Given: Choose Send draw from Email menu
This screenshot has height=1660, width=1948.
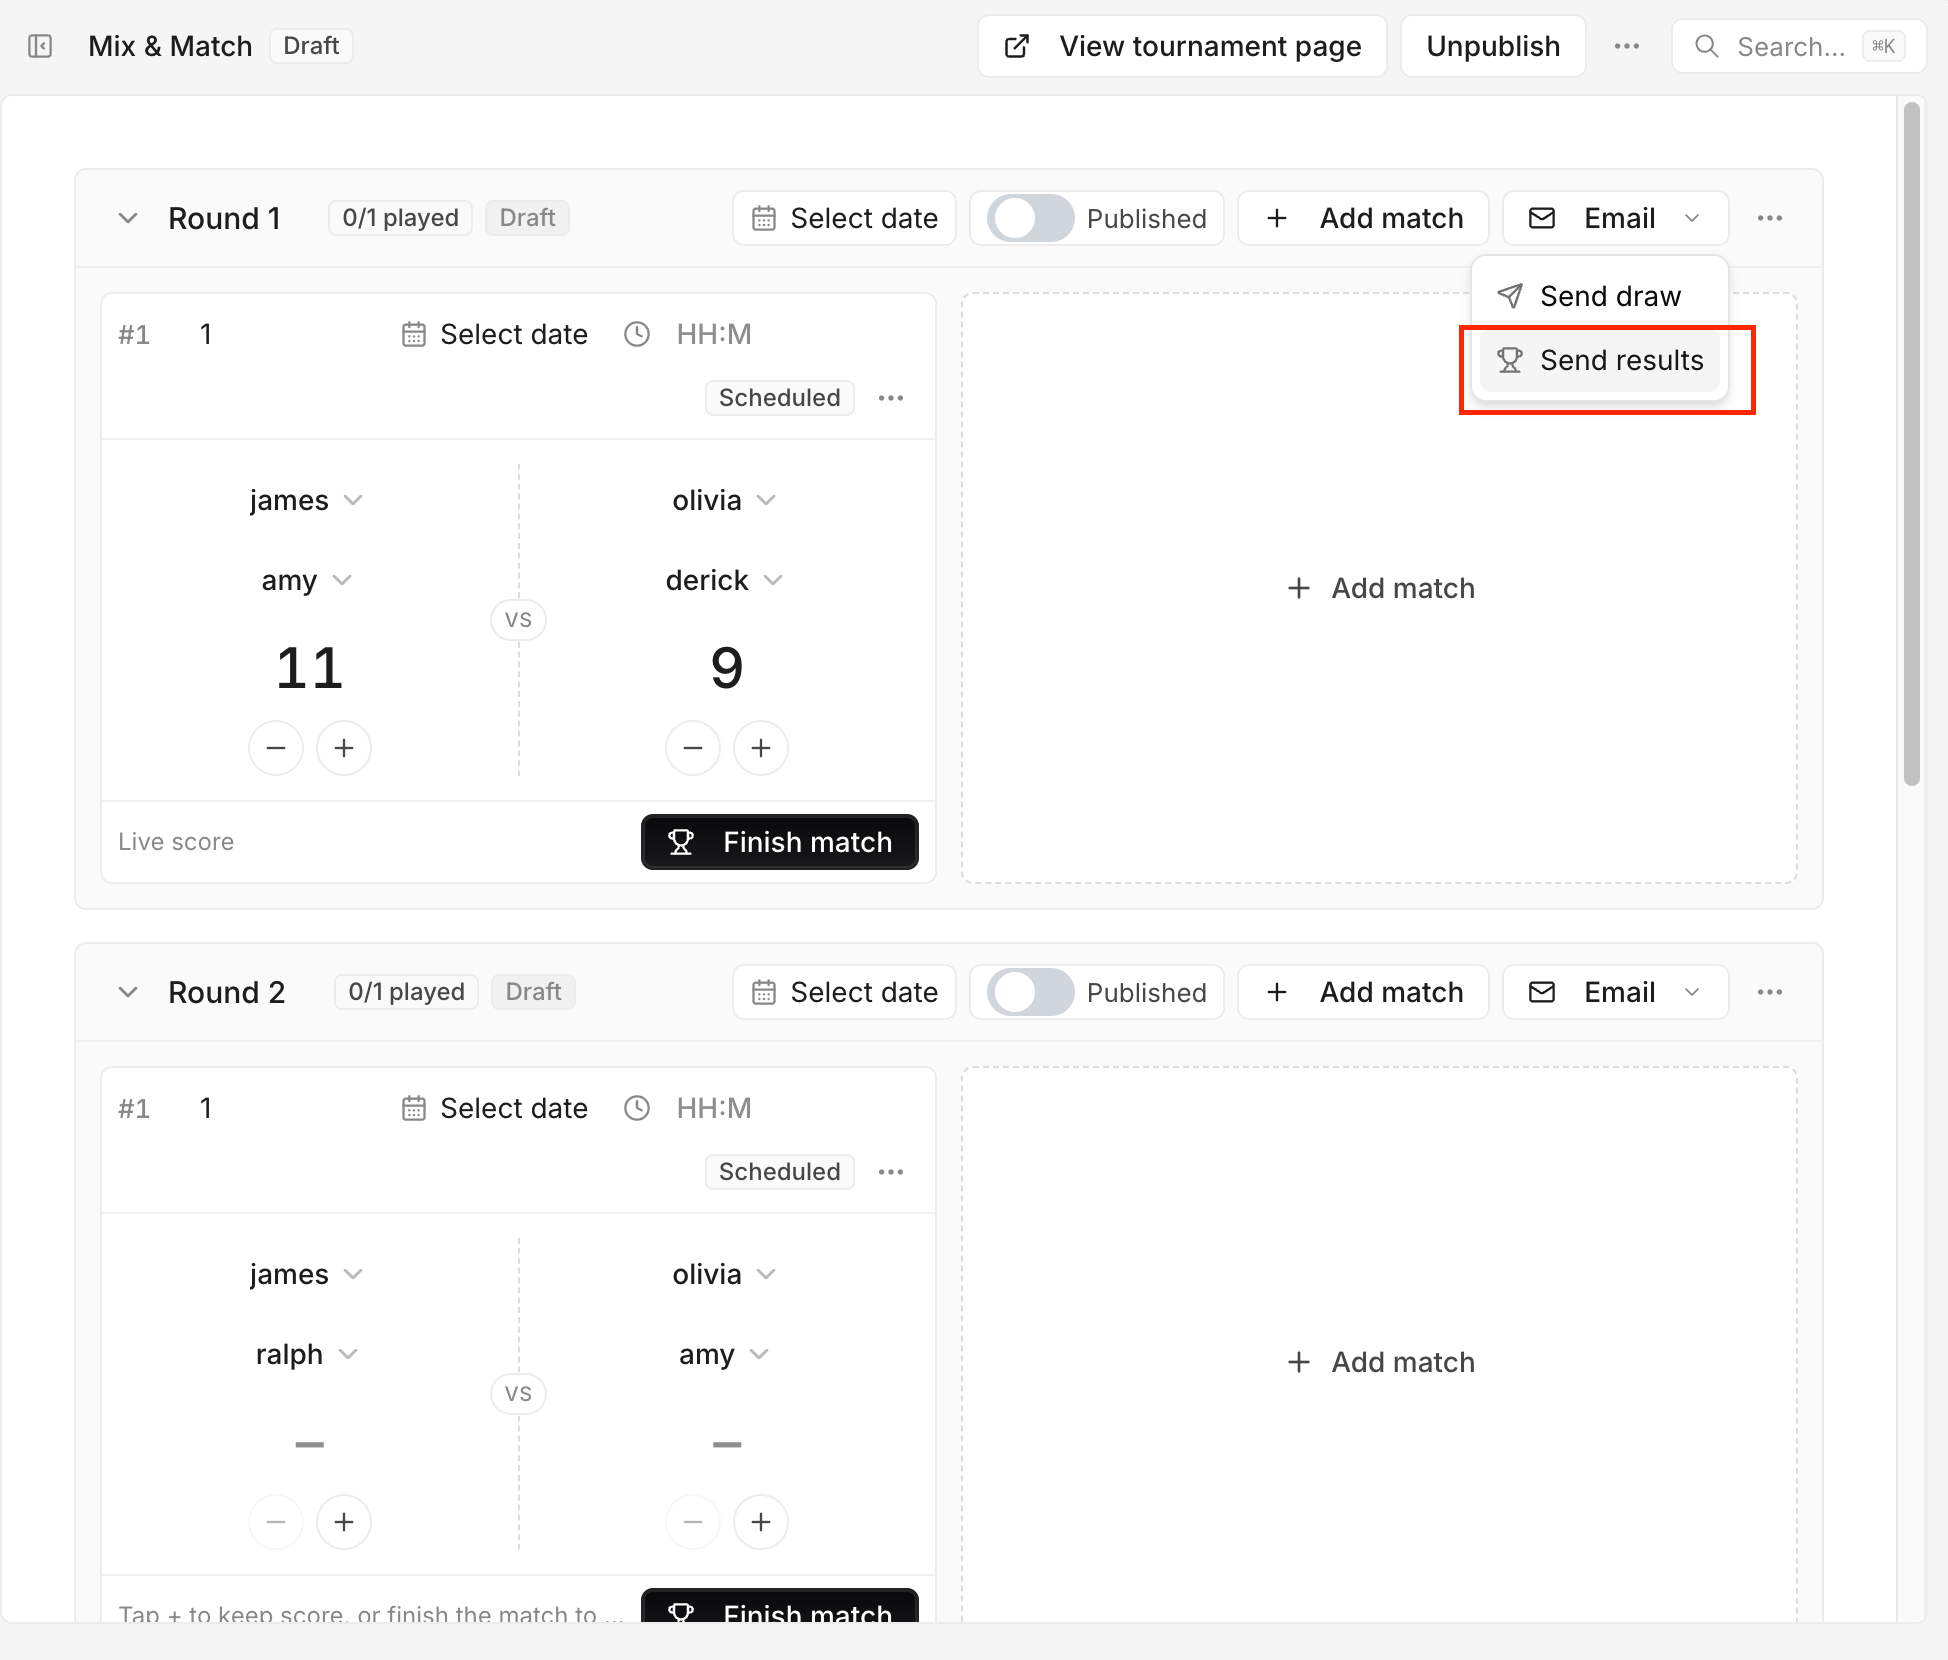Looking at the screenshot, I should point(1600,296).
